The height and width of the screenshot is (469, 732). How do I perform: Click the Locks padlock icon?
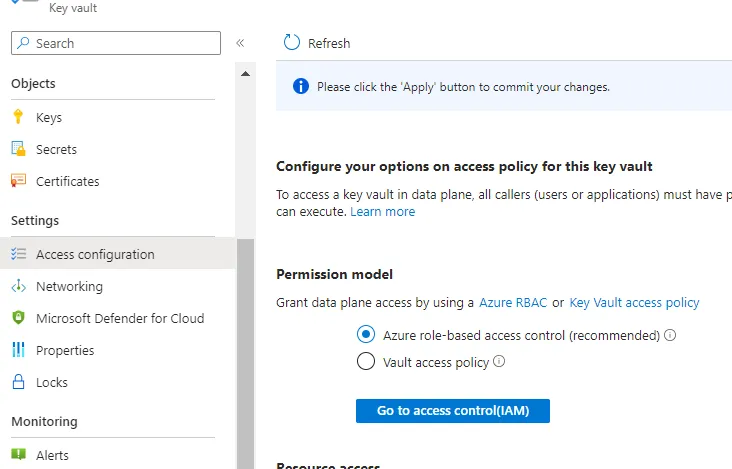tap(17, 382)
